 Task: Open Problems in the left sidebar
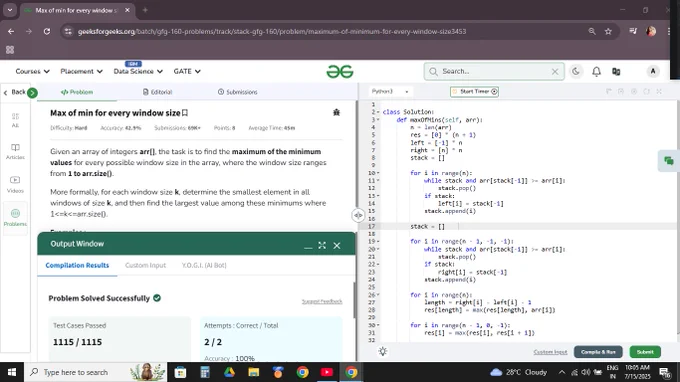15,218
